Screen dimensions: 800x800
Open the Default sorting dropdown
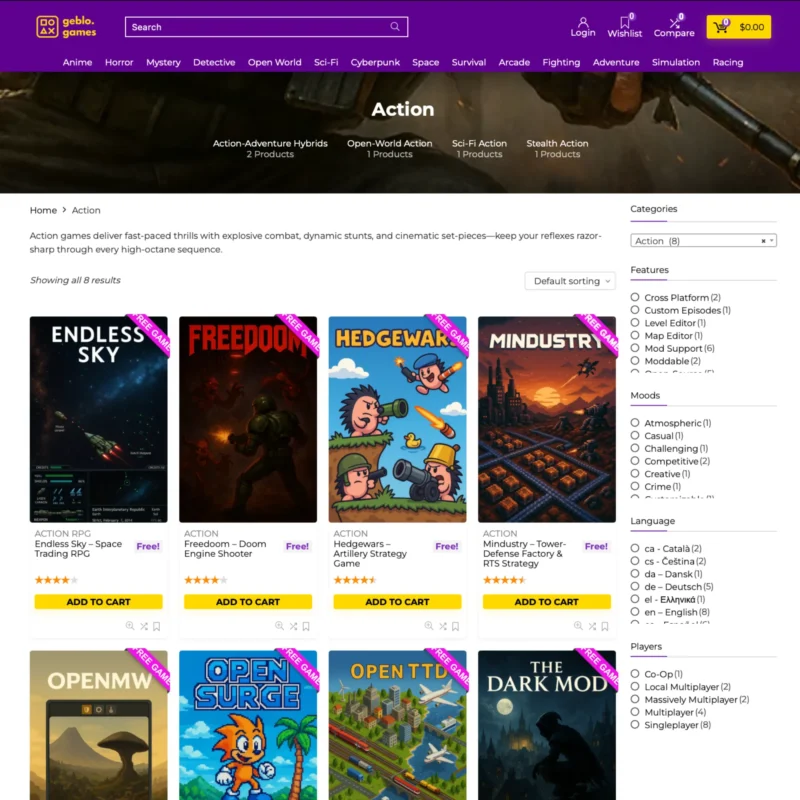coord(570,281)
